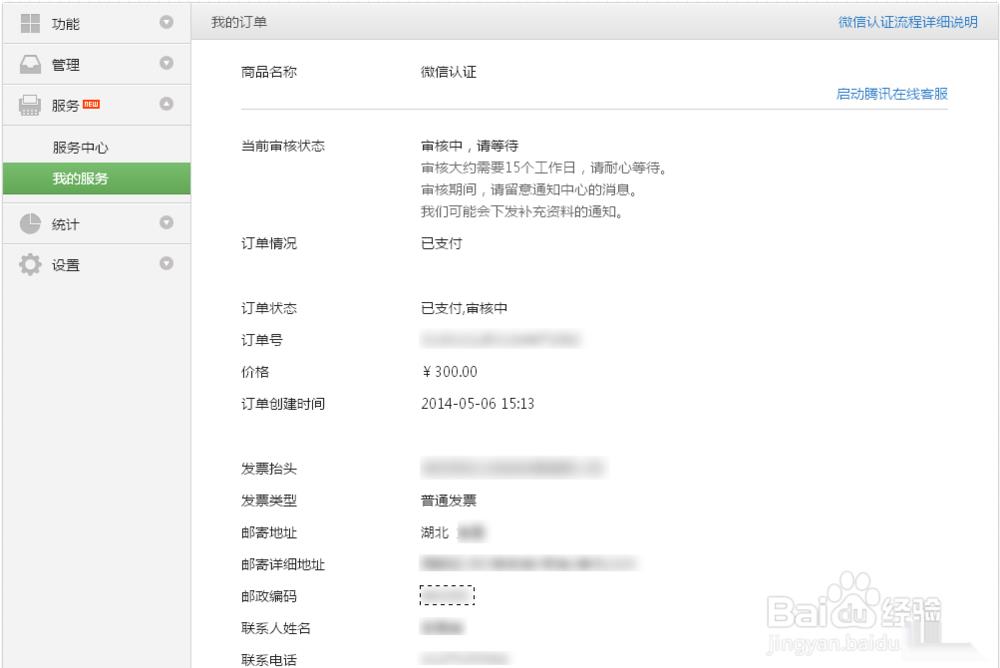Click the blurred contact phone value
1000x668 pixels.
(x=464, y=658)
